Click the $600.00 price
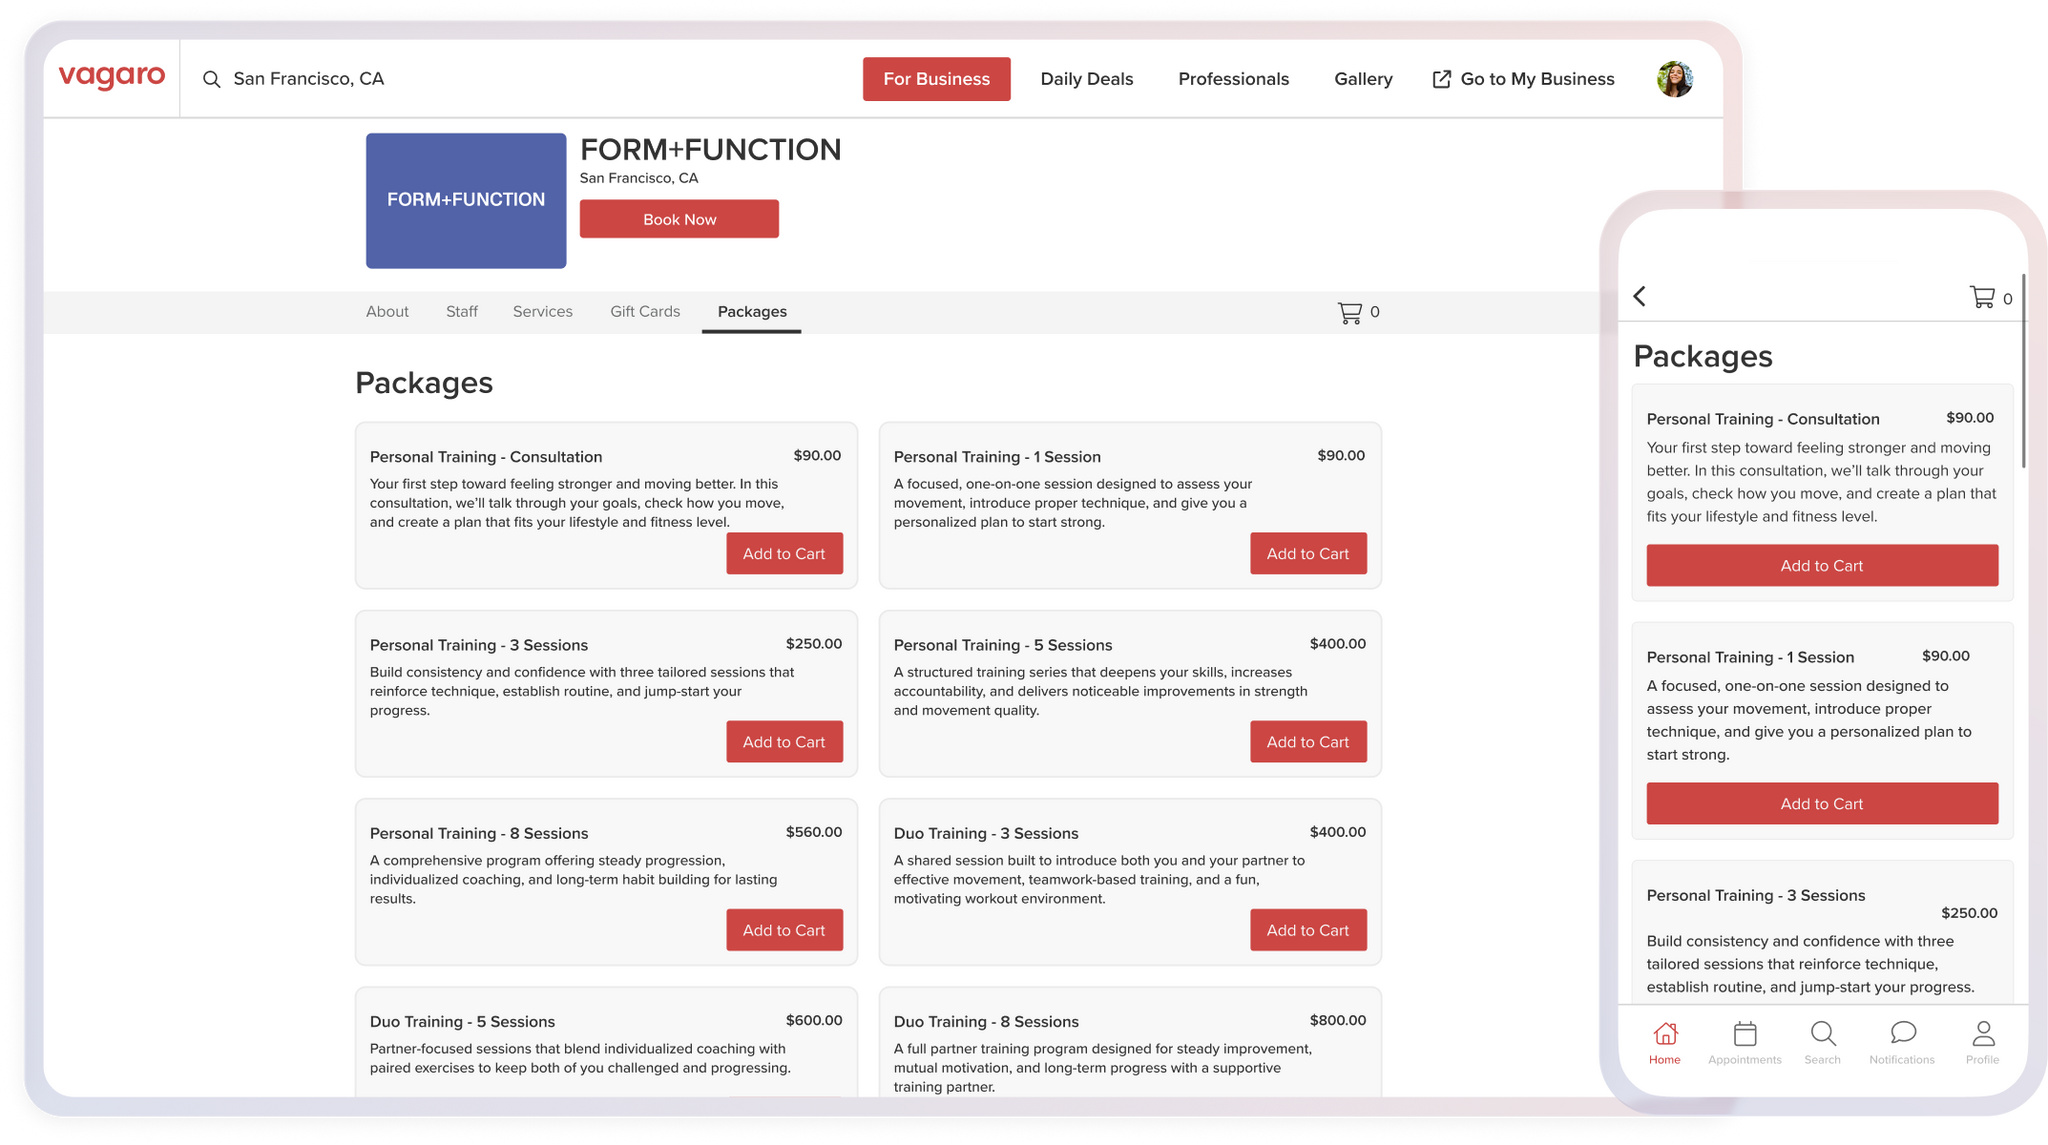 [x=814, y=1021]
